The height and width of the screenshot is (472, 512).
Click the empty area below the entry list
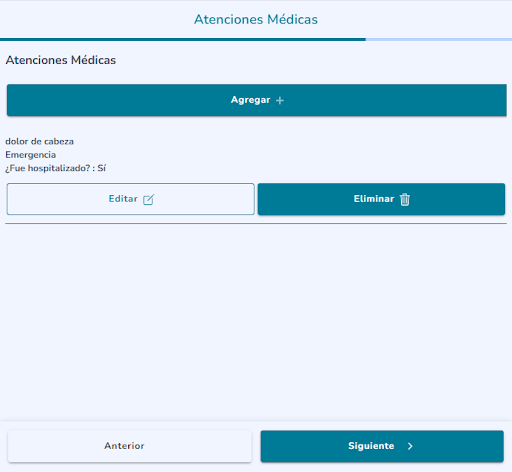pyautogui.click(x=256, y=320)
